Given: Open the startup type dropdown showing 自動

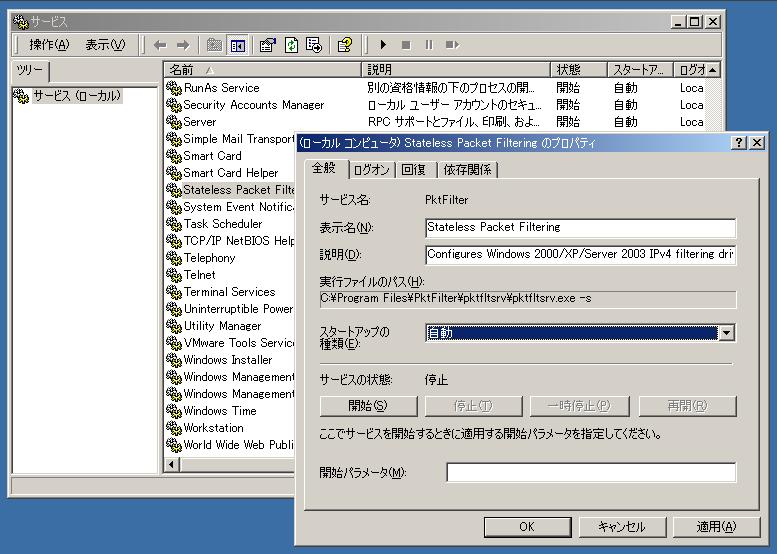Looking at the screenshot, I should [x=726, y=333].
